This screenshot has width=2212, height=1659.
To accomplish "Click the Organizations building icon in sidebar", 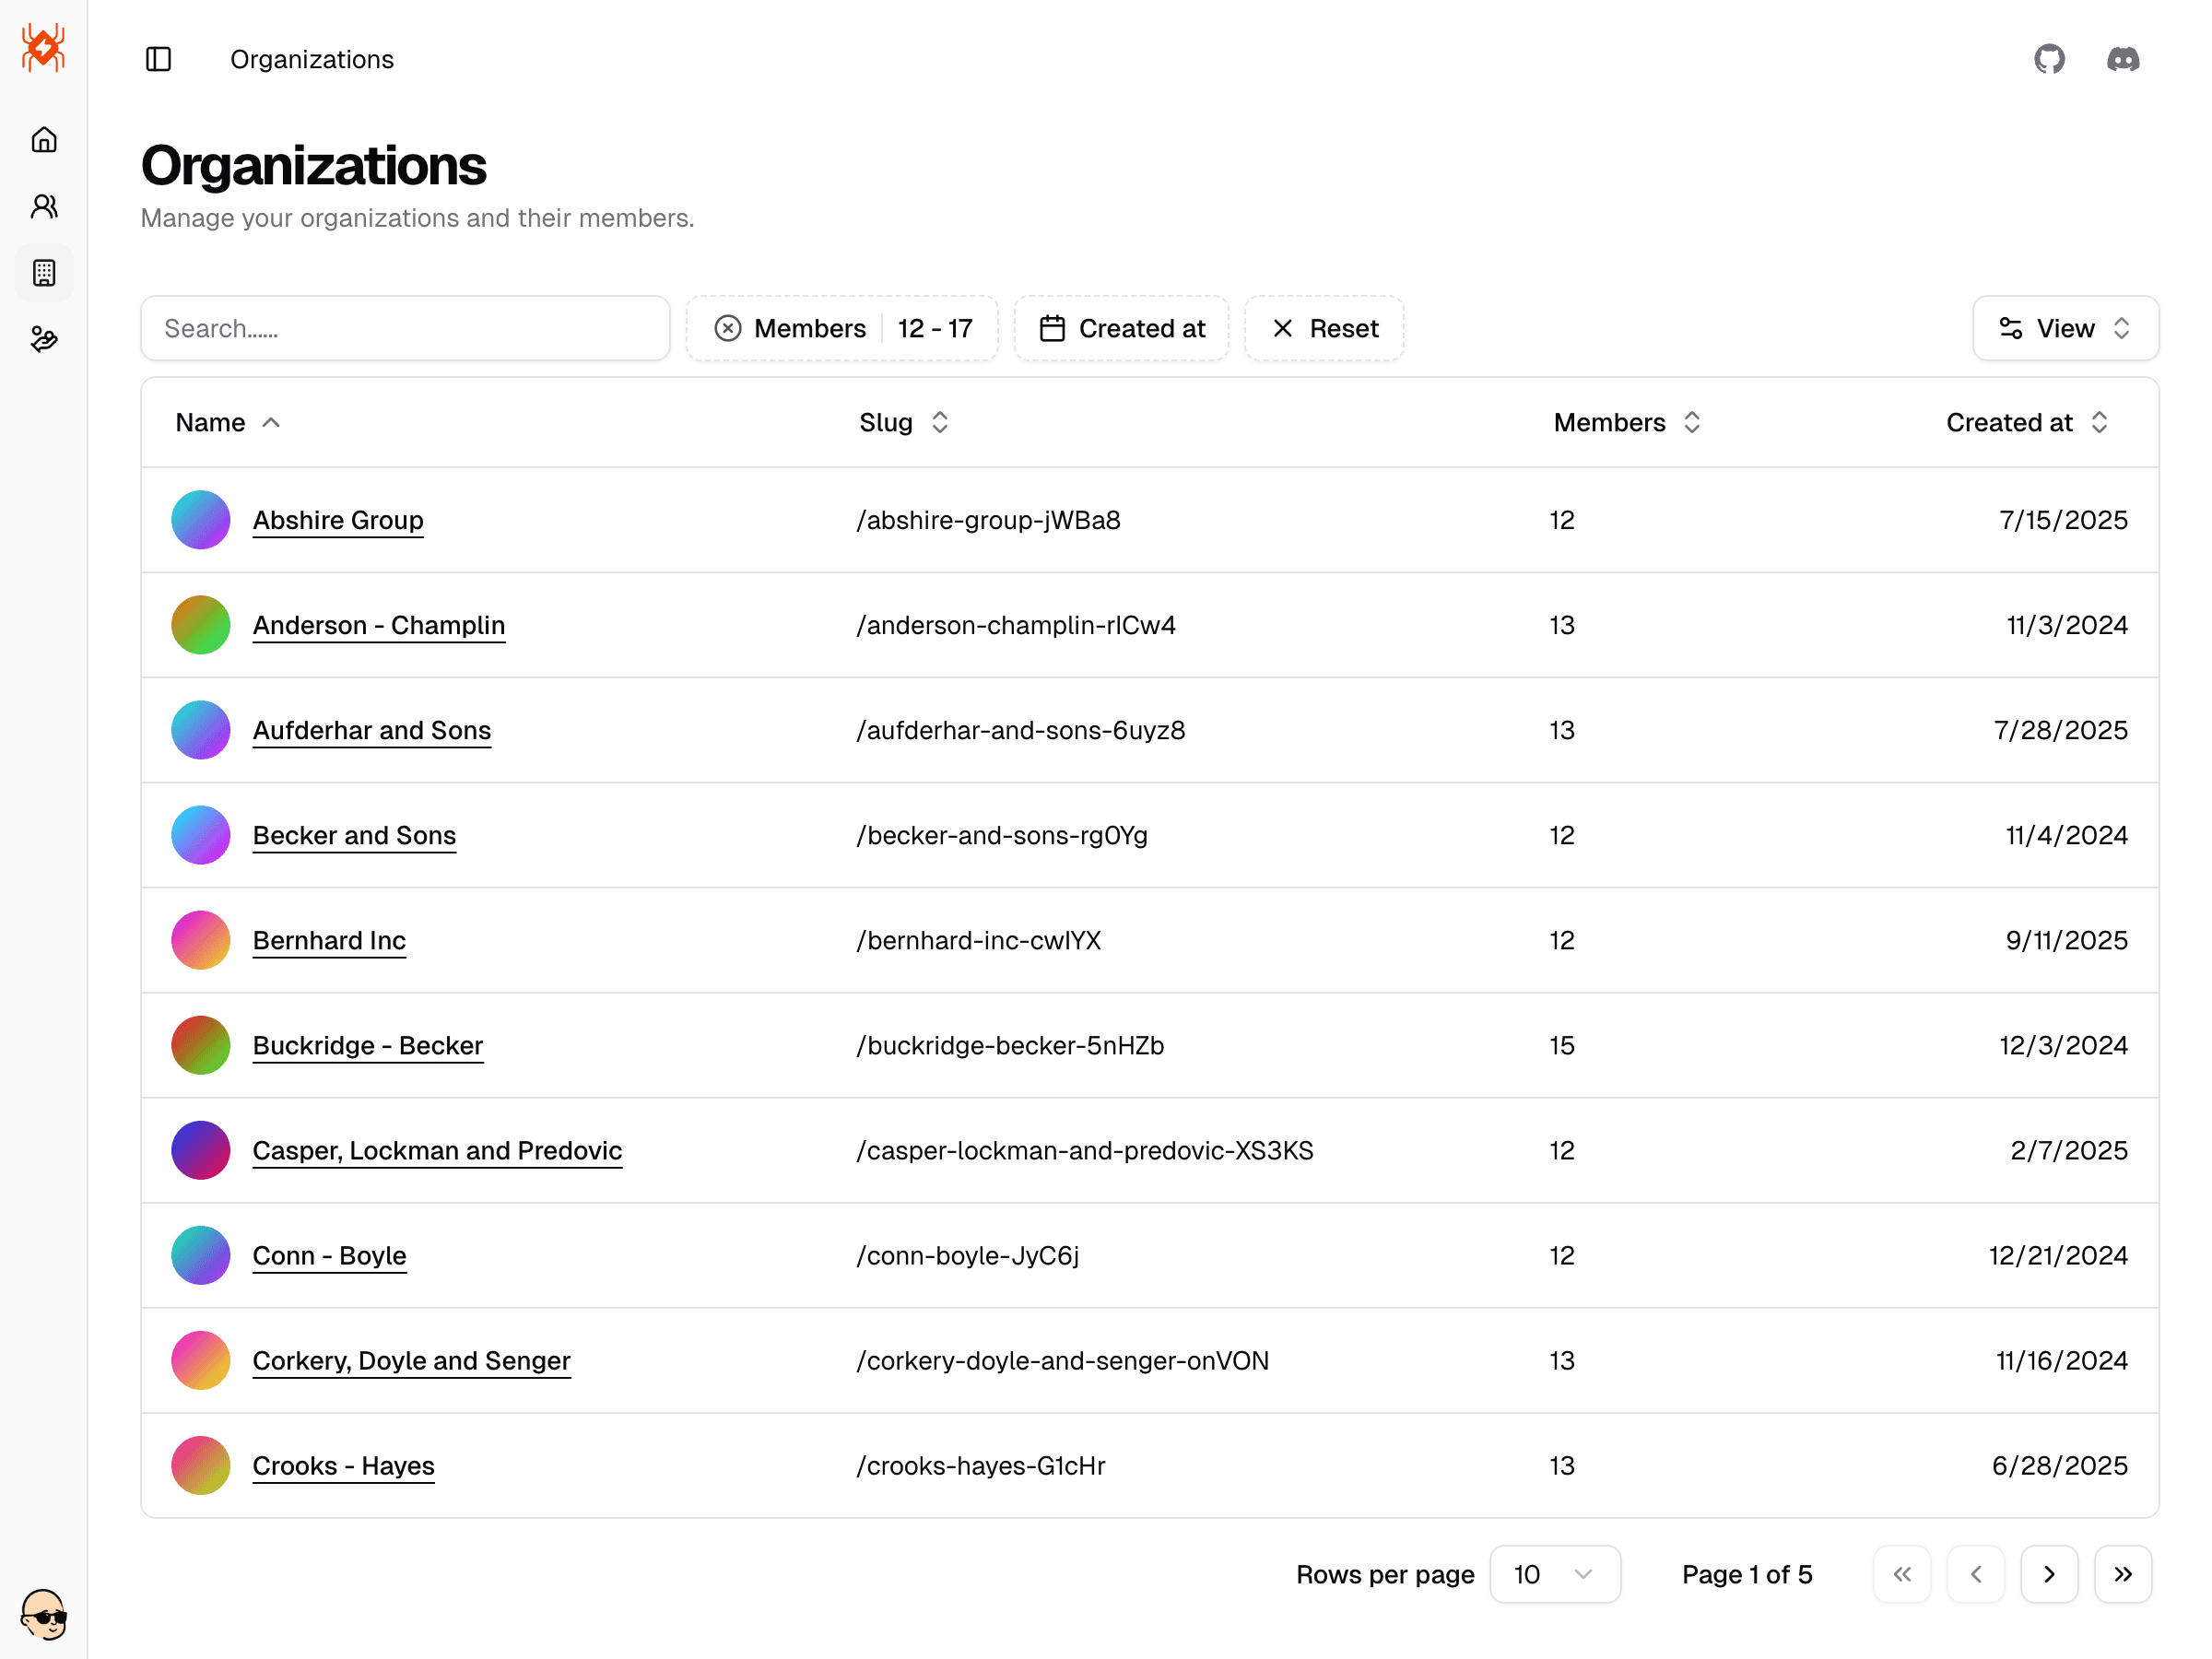I will [44, 272].
